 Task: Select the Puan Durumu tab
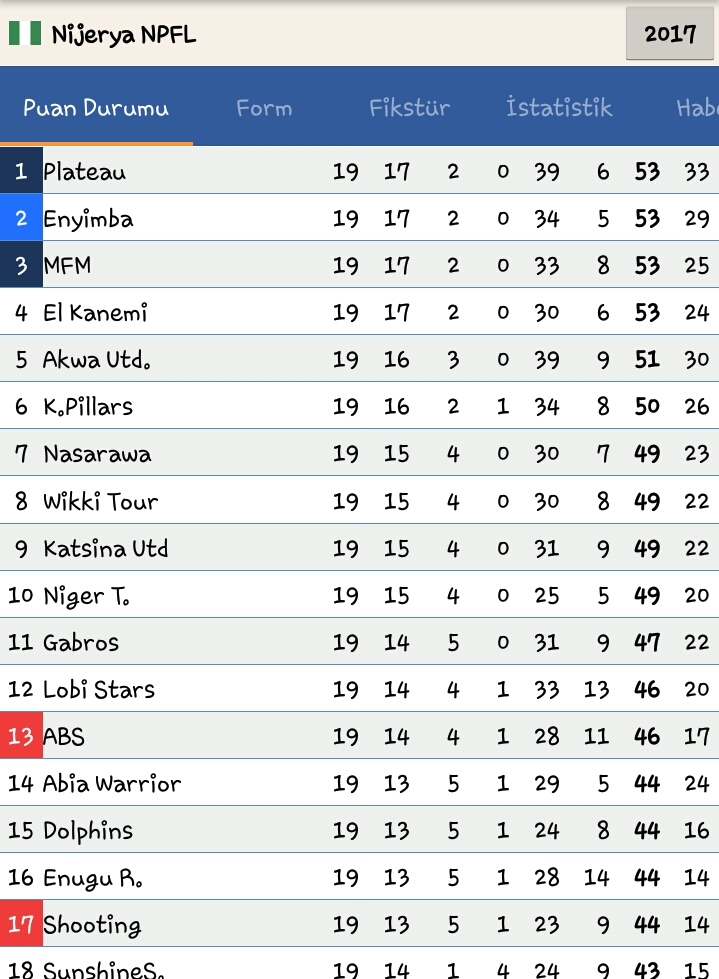pos(96,108)
